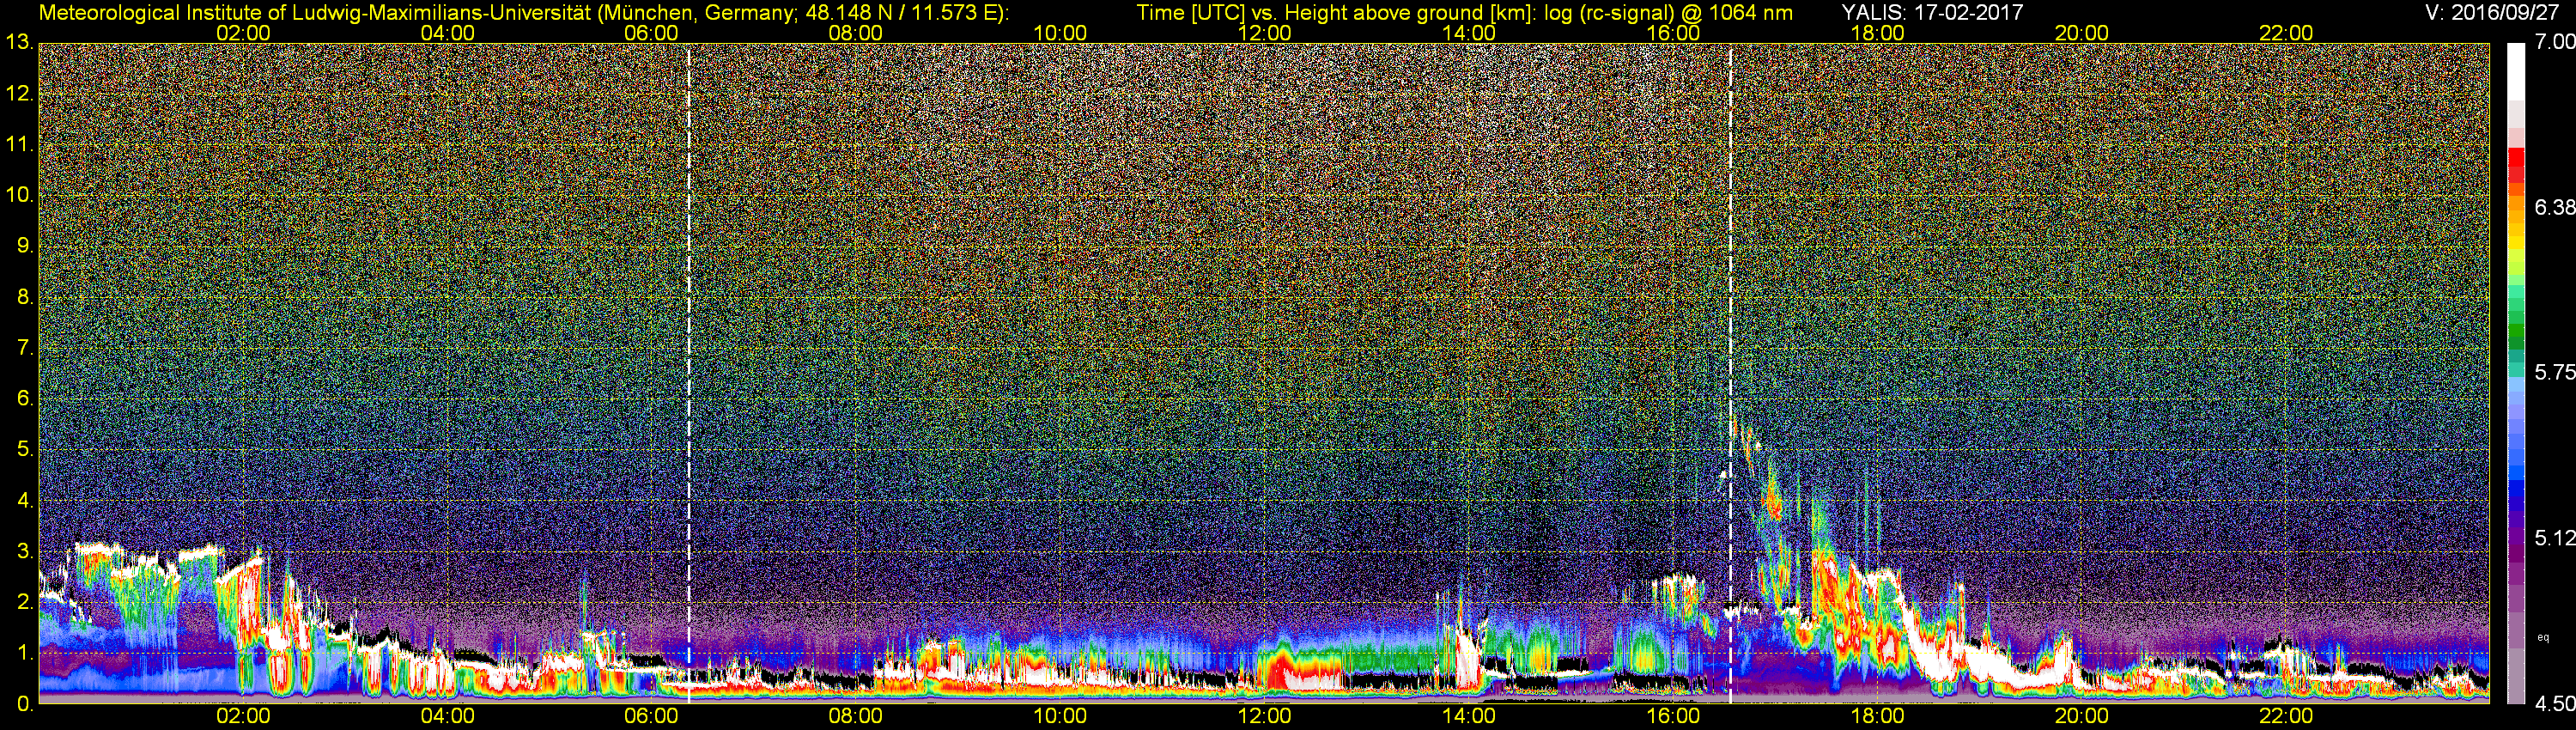Click the 7.00 colorbar maximum value

coord(2554,42)
